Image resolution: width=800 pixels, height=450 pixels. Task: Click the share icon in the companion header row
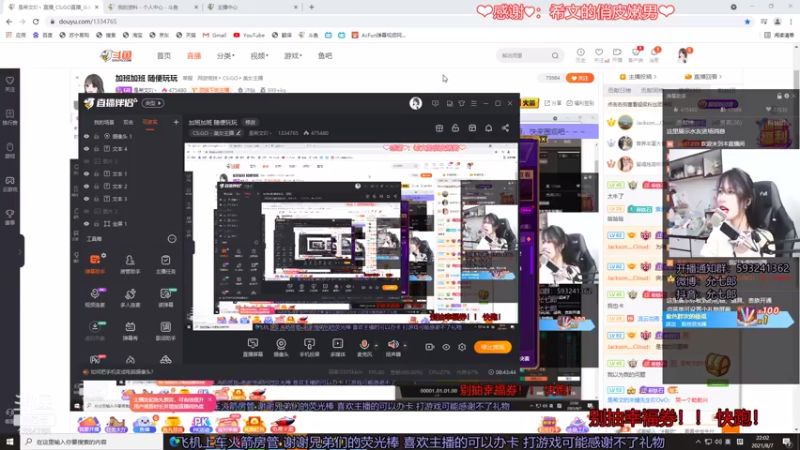[505, 128]
